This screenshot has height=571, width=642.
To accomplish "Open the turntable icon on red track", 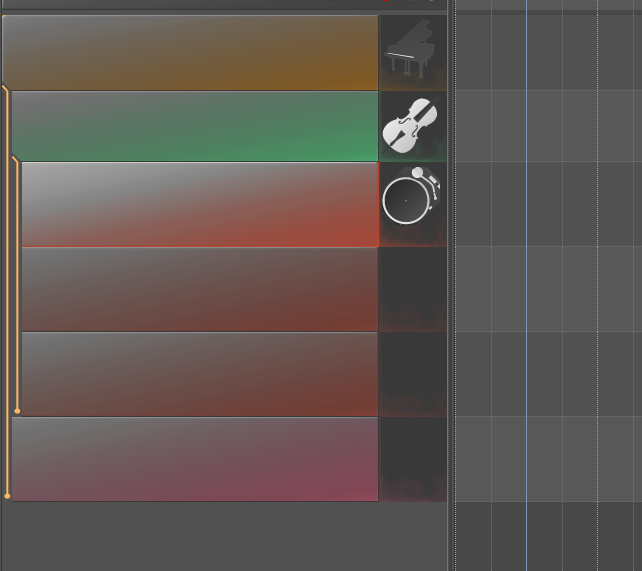I will coord(411,196).
